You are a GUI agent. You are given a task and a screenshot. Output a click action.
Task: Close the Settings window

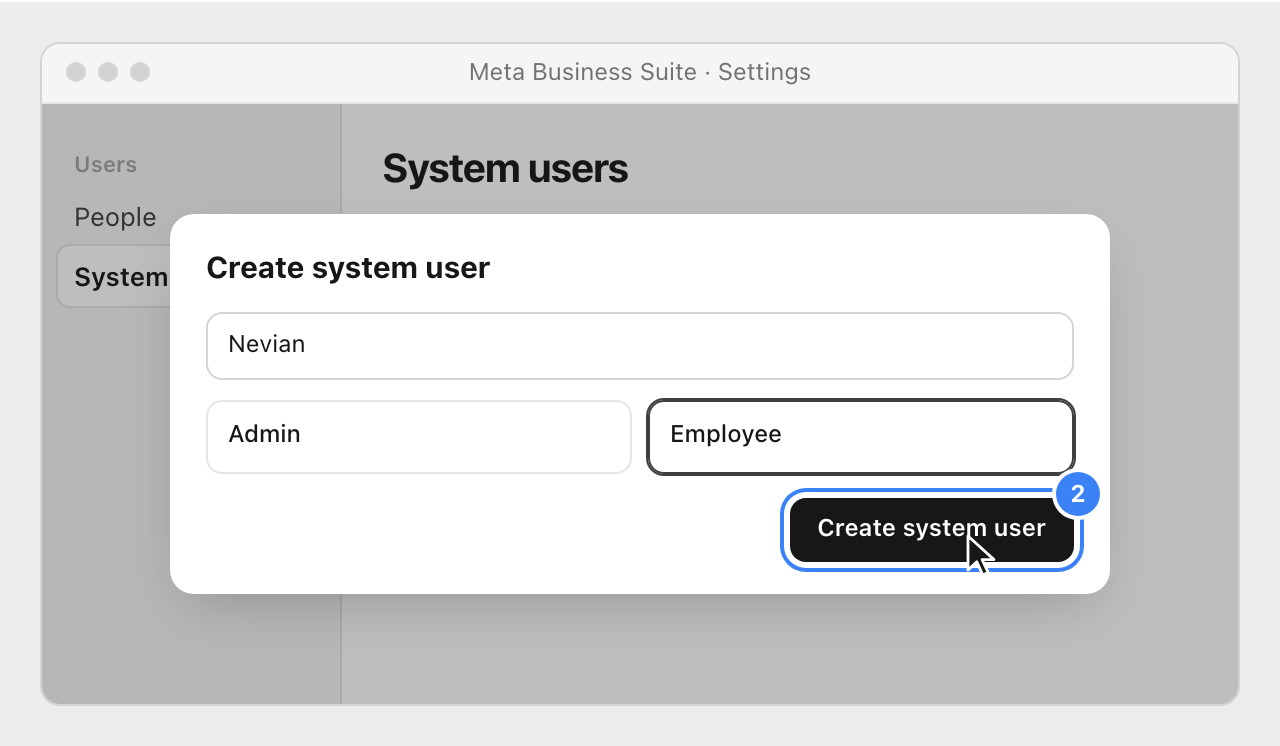(x=76, y=72)
